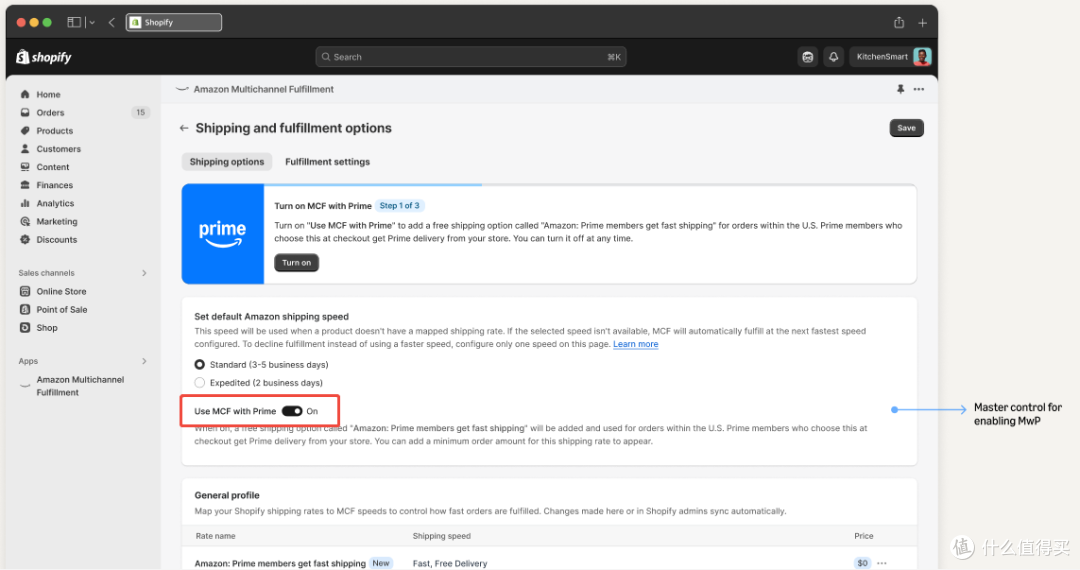
Task: Select Standard (3-5 business days) radio
Action: pos(200,365)
